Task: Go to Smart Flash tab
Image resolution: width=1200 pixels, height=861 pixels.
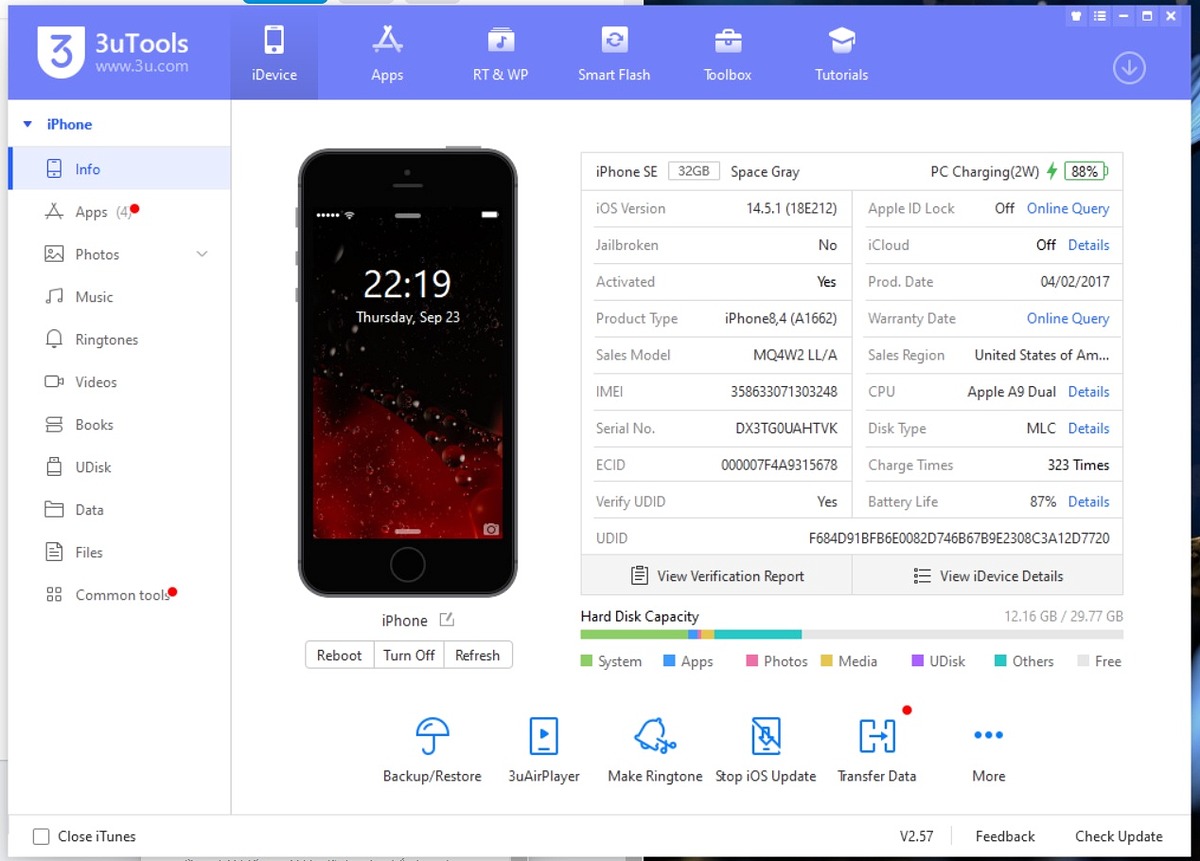Action: coord(614,54)
